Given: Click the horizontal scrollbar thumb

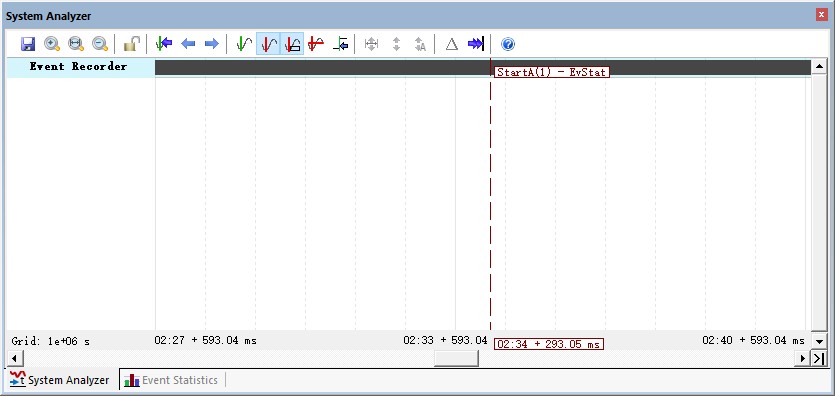Looking at the screenshot, I should coord(456,359).
